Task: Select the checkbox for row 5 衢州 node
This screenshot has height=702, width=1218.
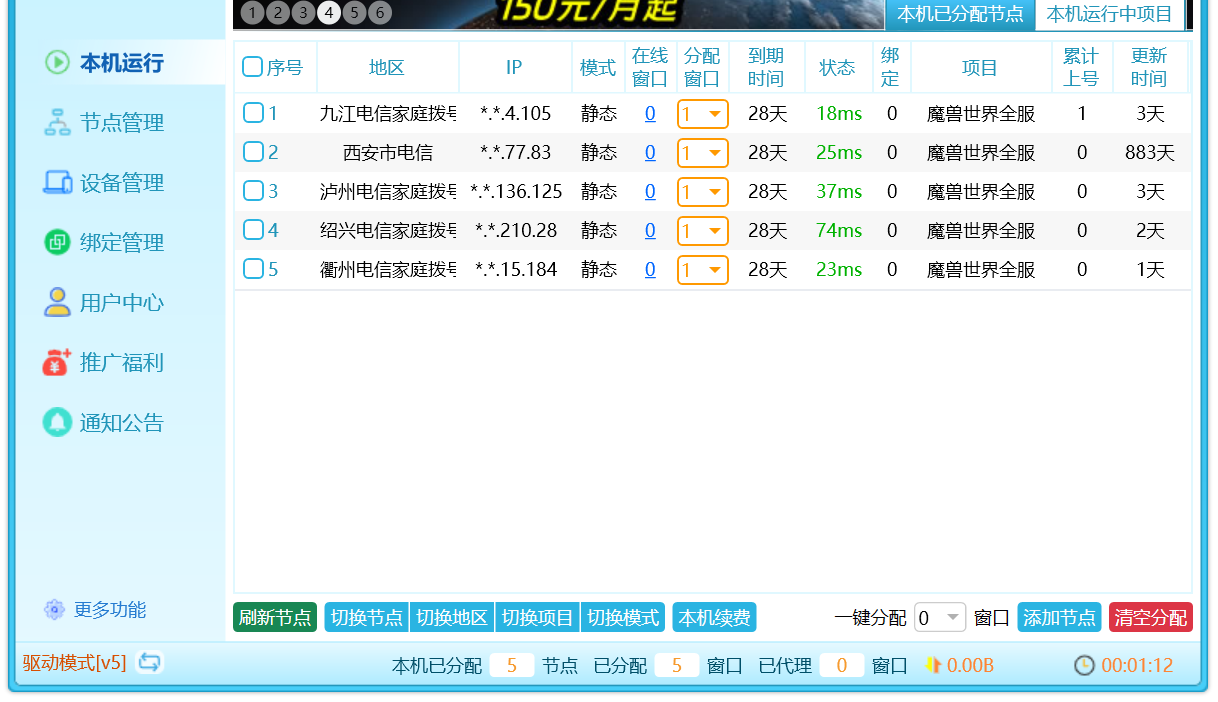Action: click(x=253, y=269)
